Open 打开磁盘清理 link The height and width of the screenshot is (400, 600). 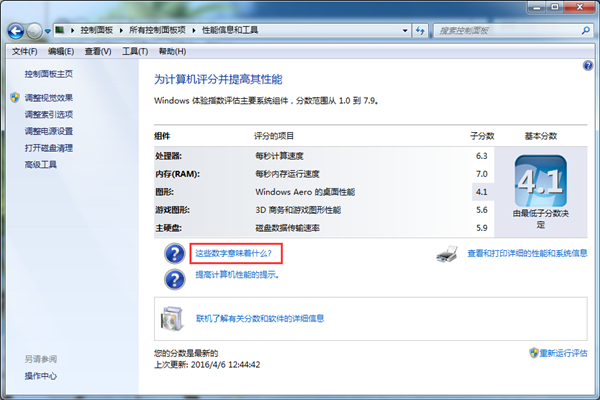pyautogui.click(x=49, y=148)
